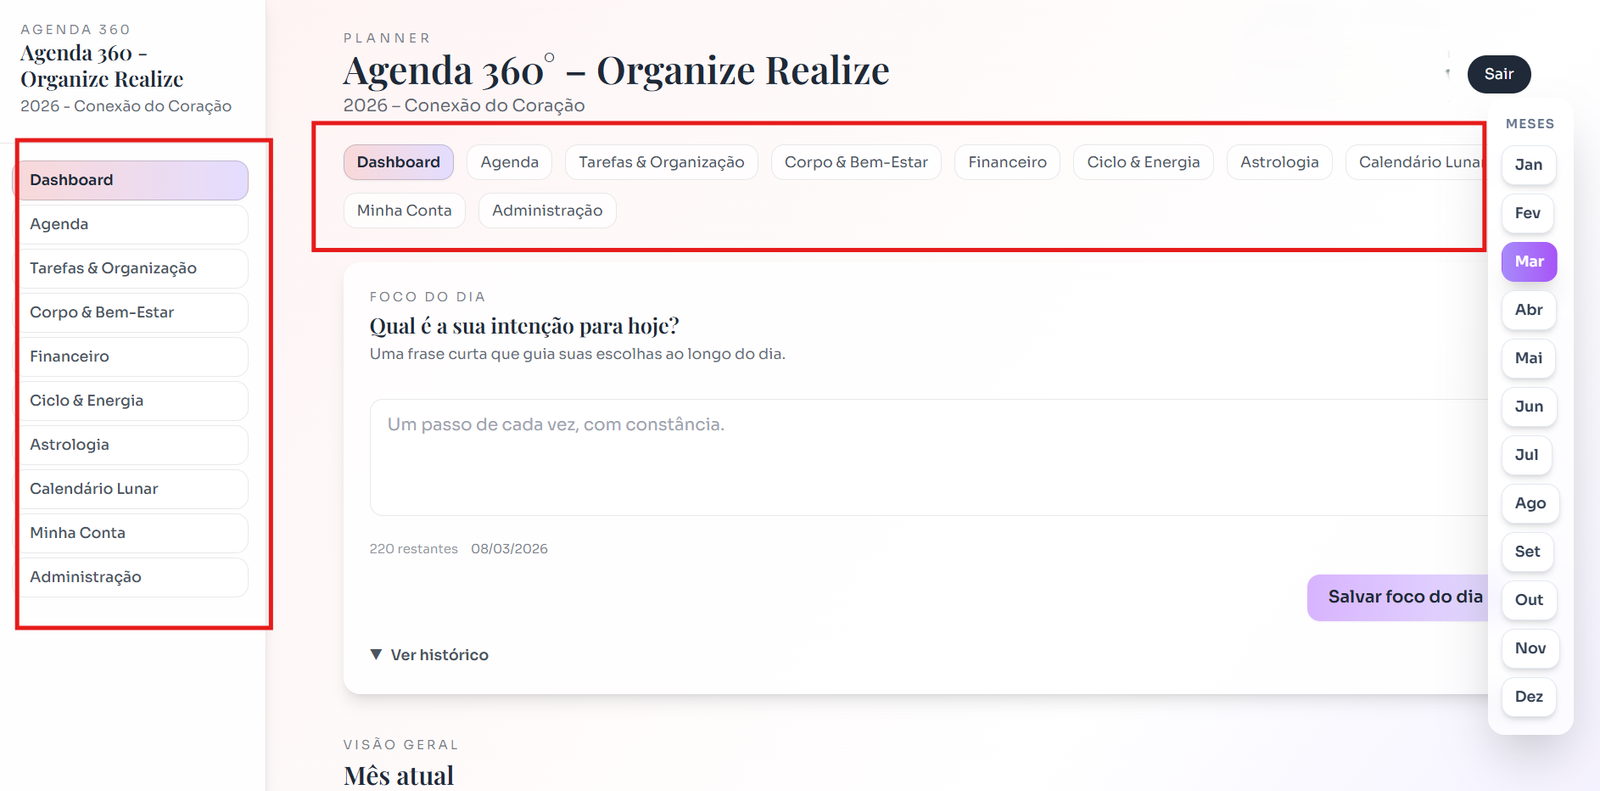Go to Administração in the sidebar
1600x791 pixels.
click(131, 577)
